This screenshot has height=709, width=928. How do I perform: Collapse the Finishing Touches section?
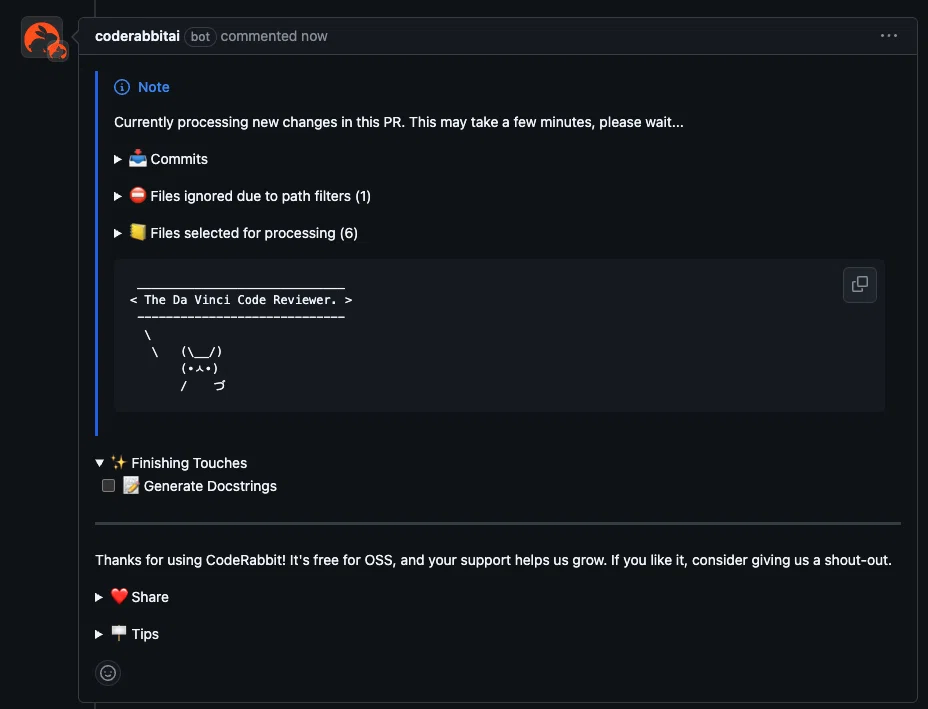[171, 463]
